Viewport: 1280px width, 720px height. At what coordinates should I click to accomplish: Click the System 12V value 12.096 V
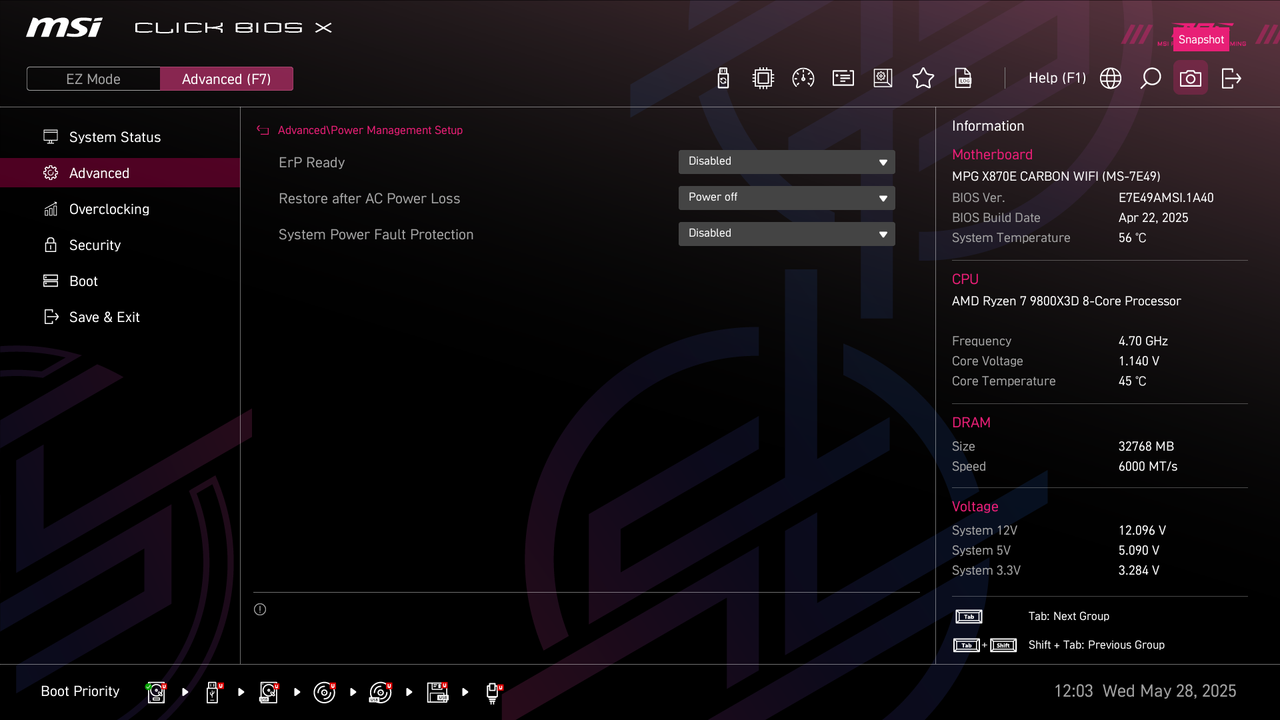point(1142,531)
